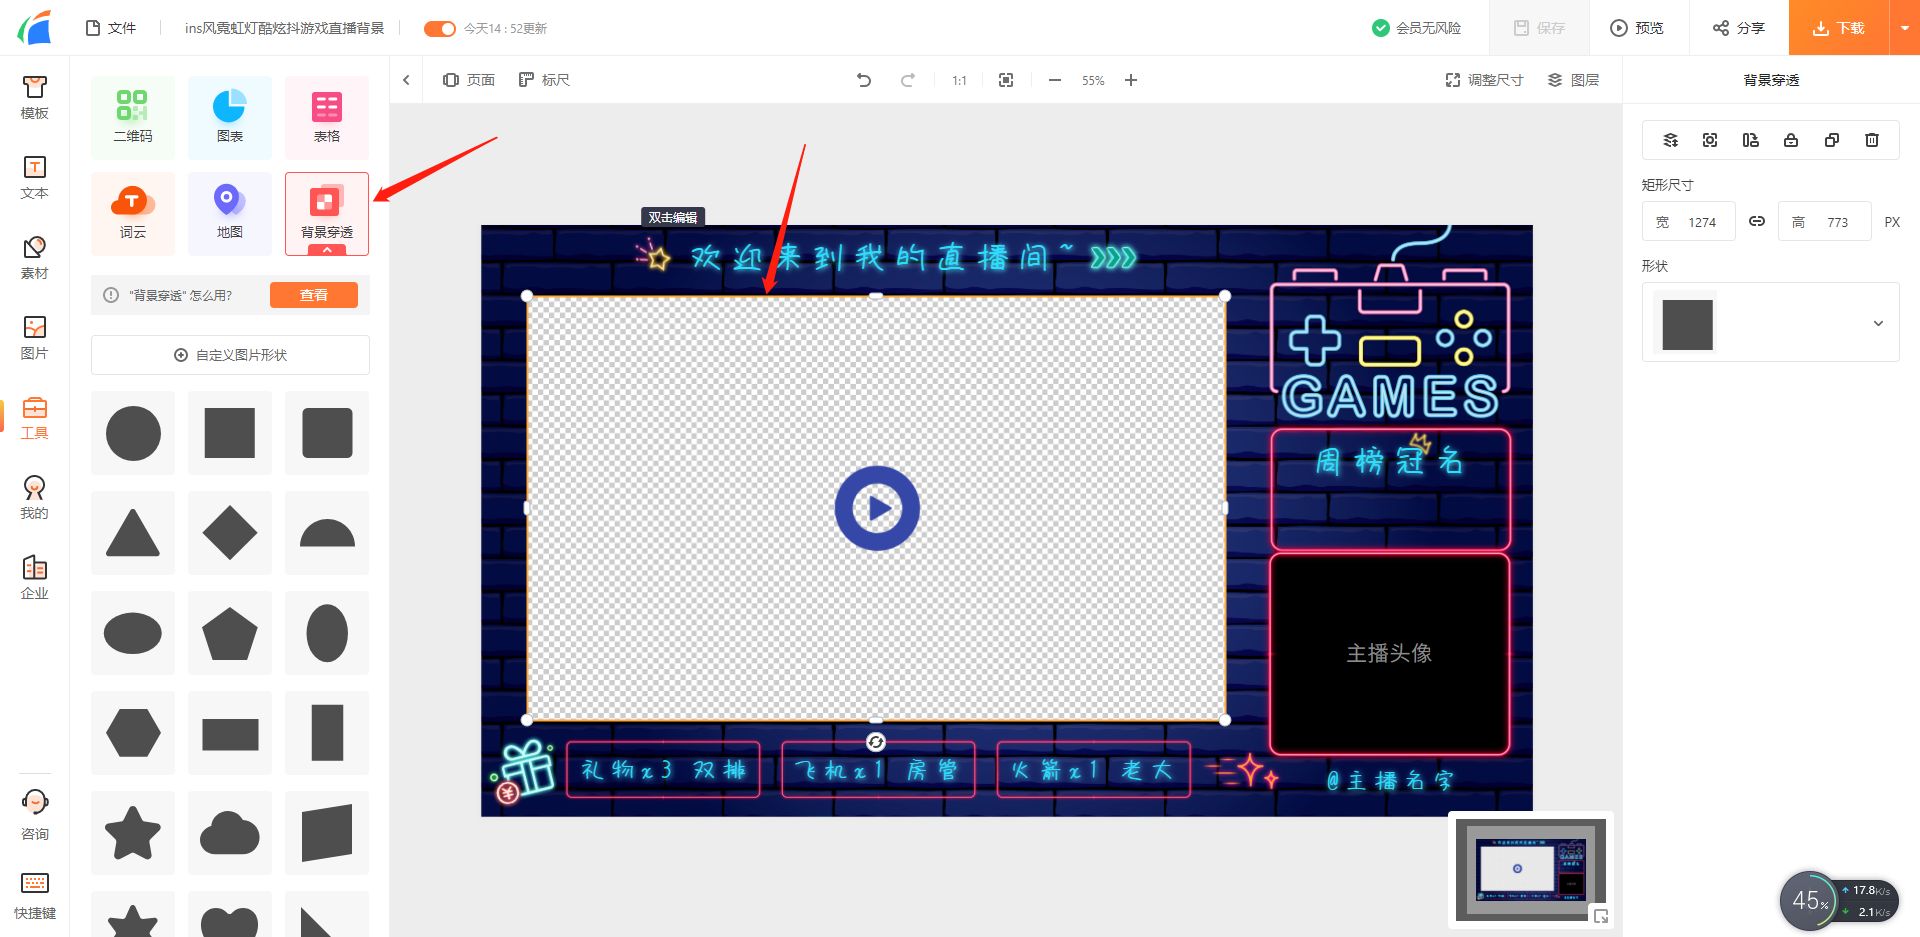The width and height of the screenshot is (1920, 937).
Task: Reset zoom to 1:1
Action: tap(959, 80)
